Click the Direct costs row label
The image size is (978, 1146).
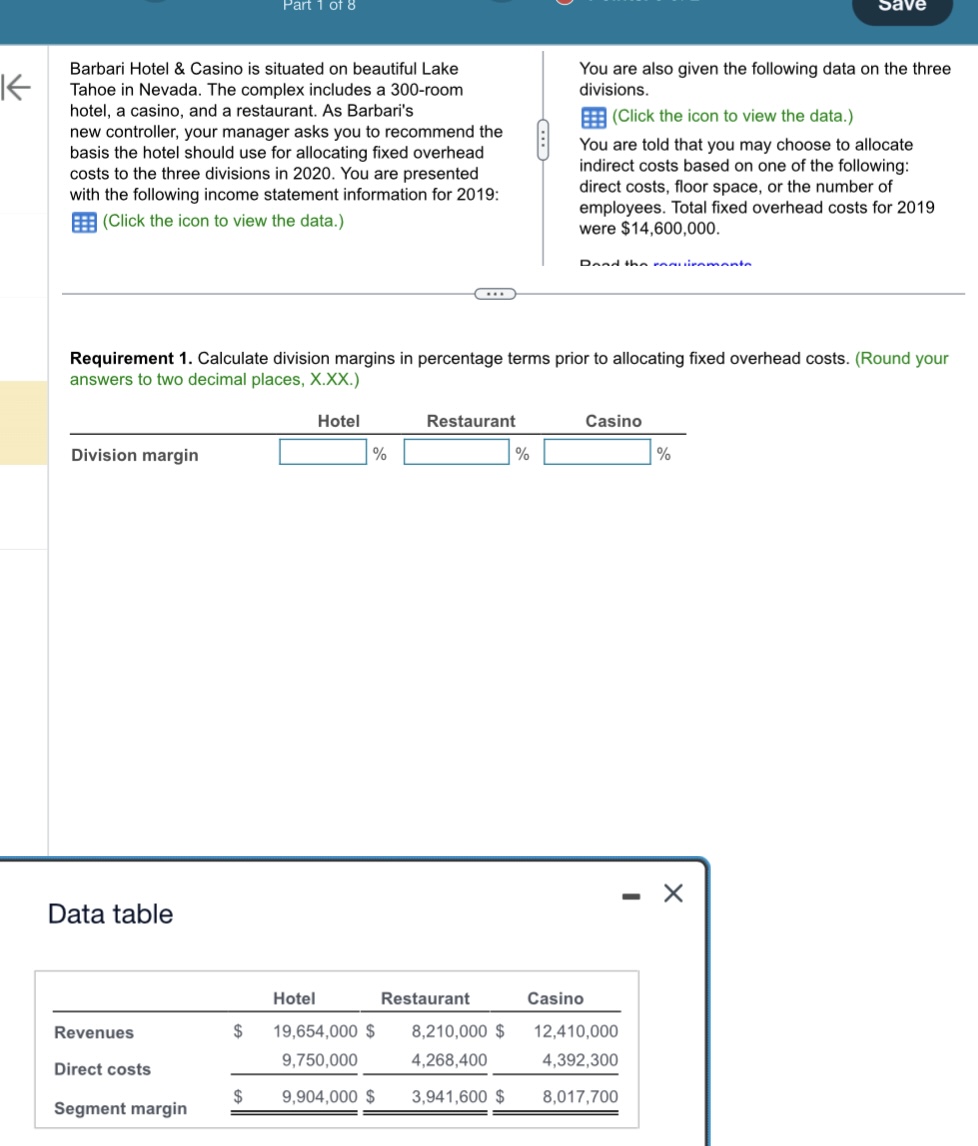102,1069
